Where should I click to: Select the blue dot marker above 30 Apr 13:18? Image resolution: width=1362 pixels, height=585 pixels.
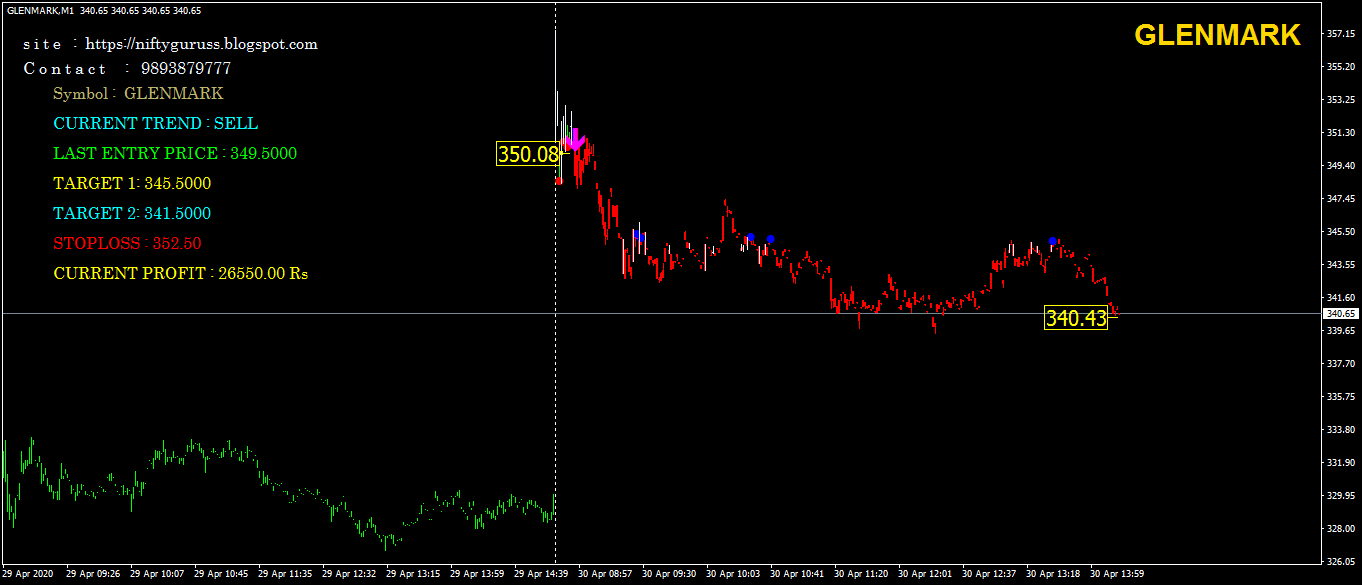[x=1053, y=241]
